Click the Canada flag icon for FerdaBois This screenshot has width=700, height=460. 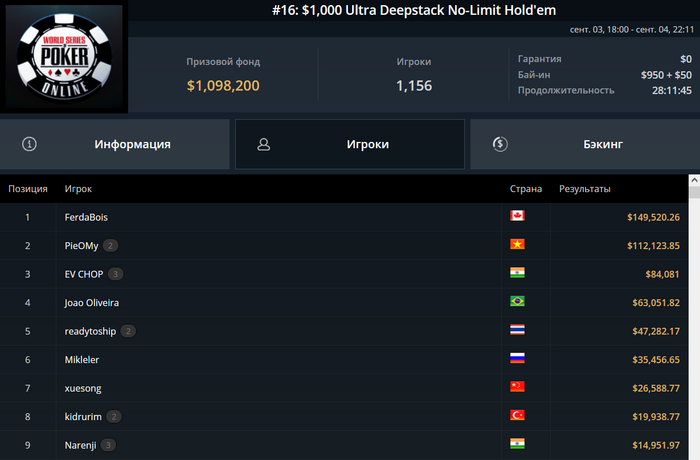[x=517, y=216]
